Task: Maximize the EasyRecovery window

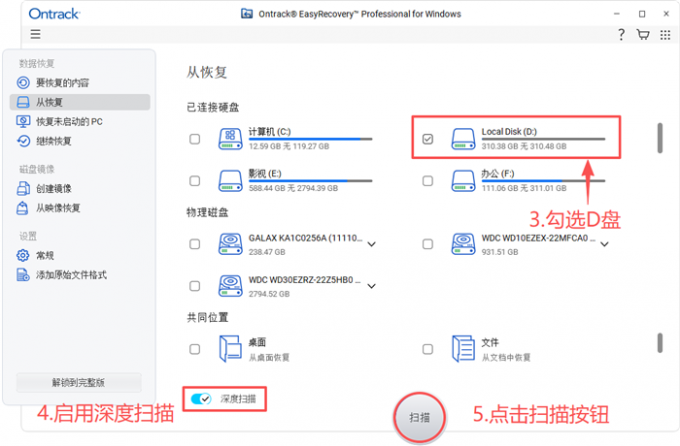Action: tap(642, 14)
